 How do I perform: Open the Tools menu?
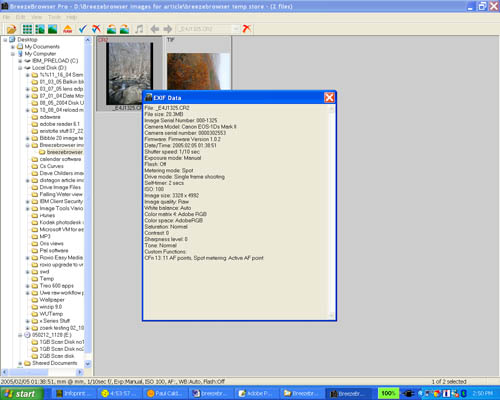(x=54, y=17)
